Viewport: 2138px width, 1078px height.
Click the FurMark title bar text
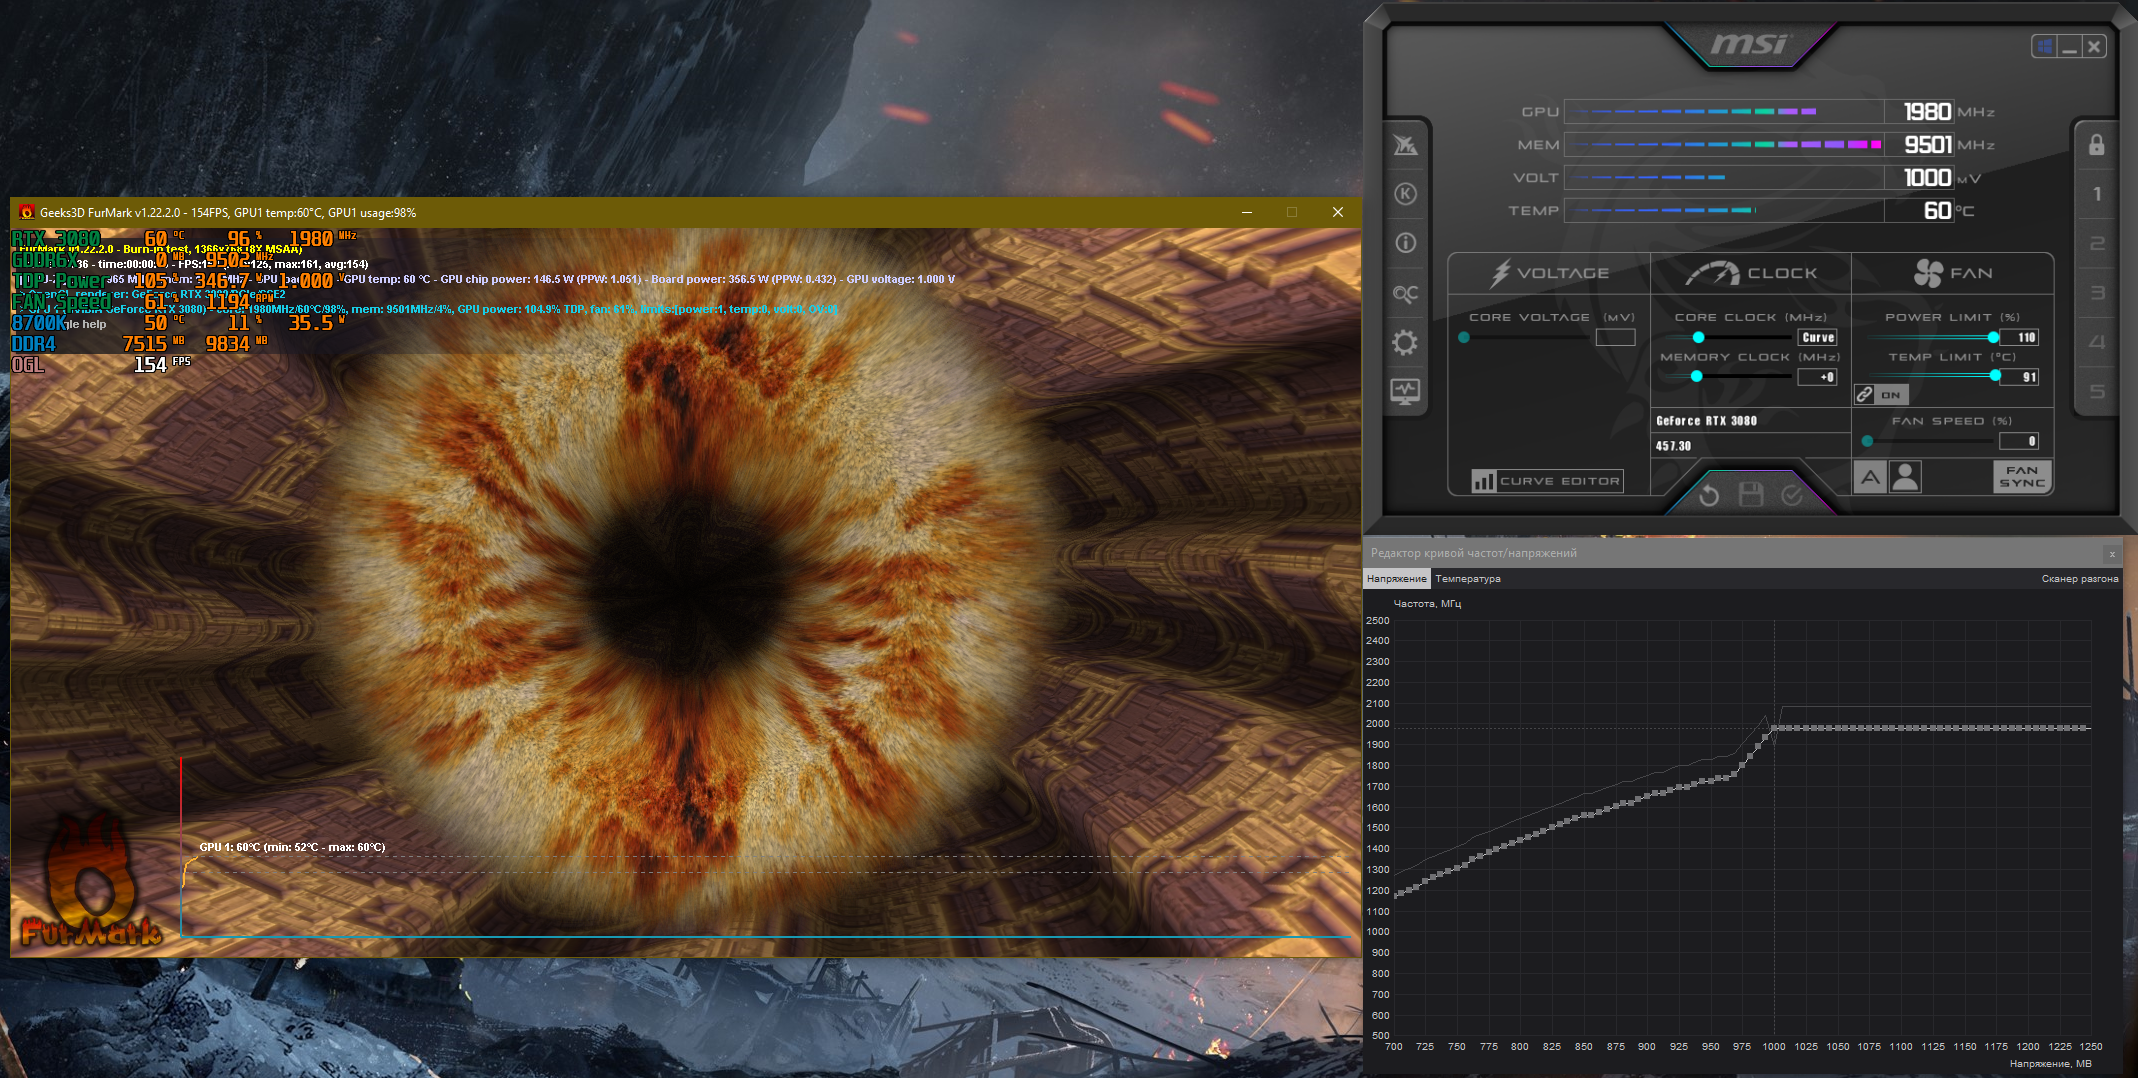coord(228,212)
